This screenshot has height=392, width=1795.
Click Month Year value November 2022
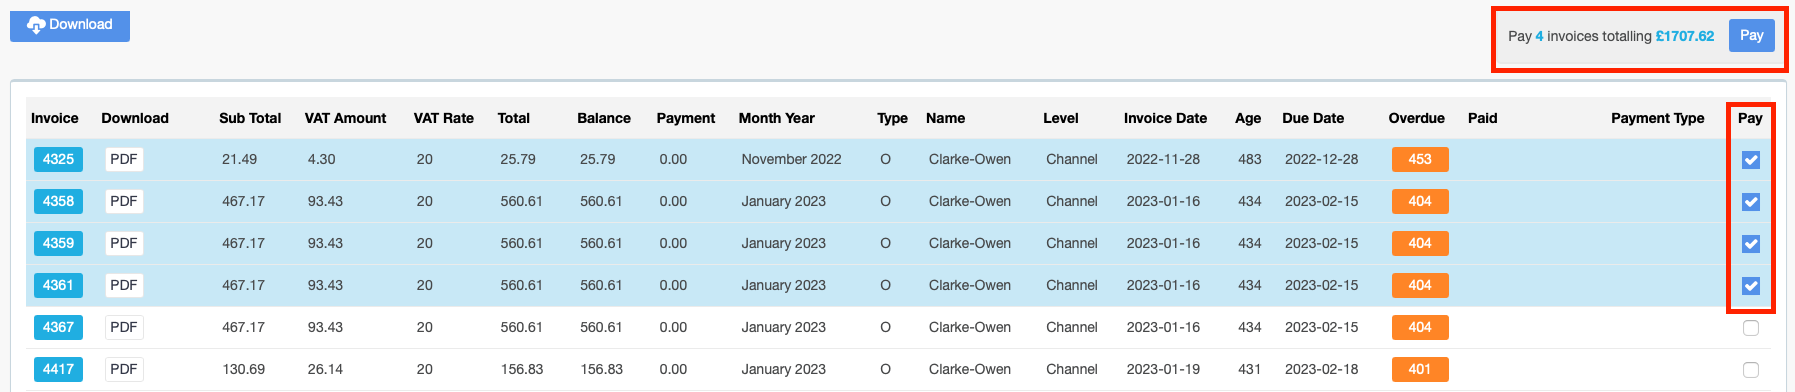pos(791,159)
